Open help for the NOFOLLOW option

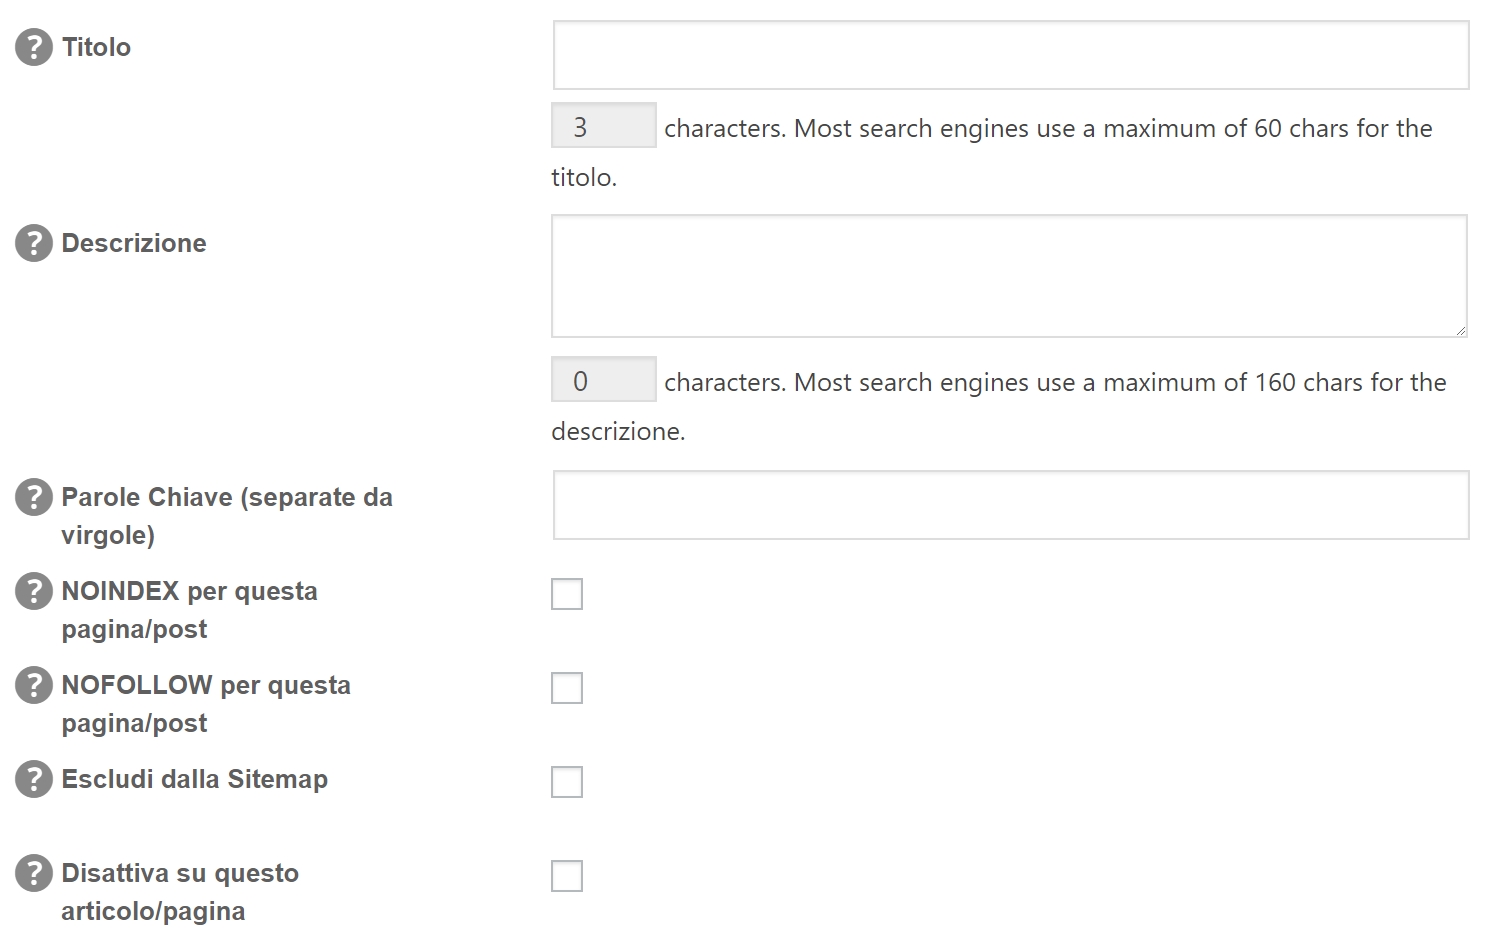pyautogui.click(x=33, y=685)
